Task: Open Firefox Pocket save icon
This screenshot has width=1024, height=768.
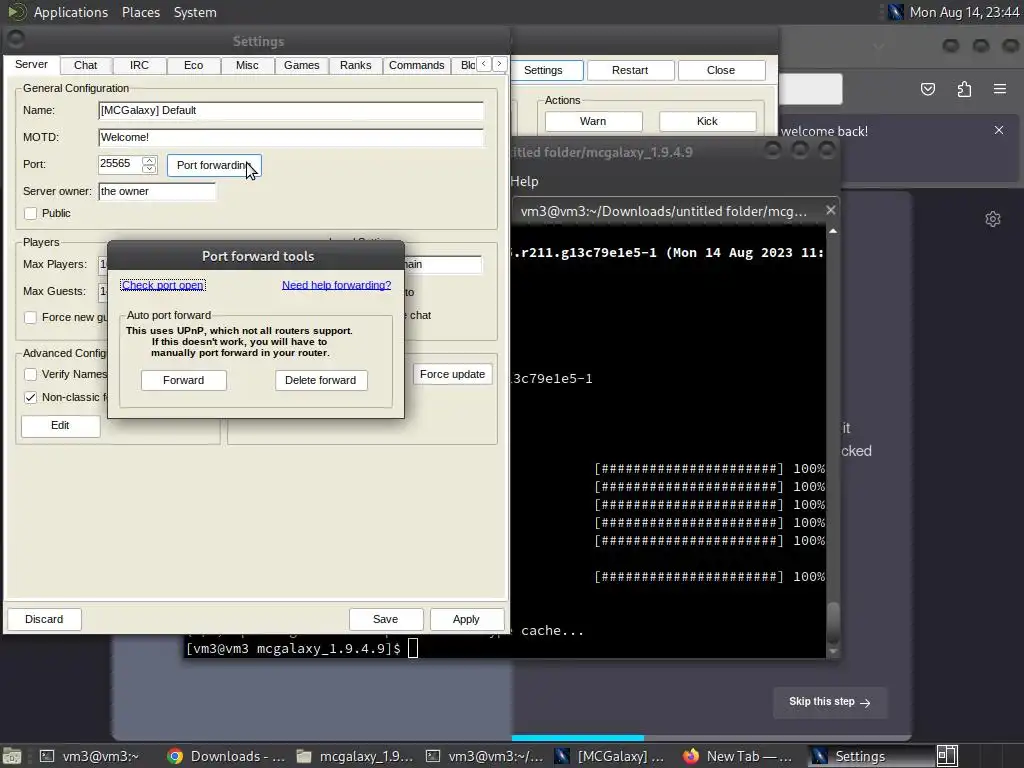Action: point(928,89)
